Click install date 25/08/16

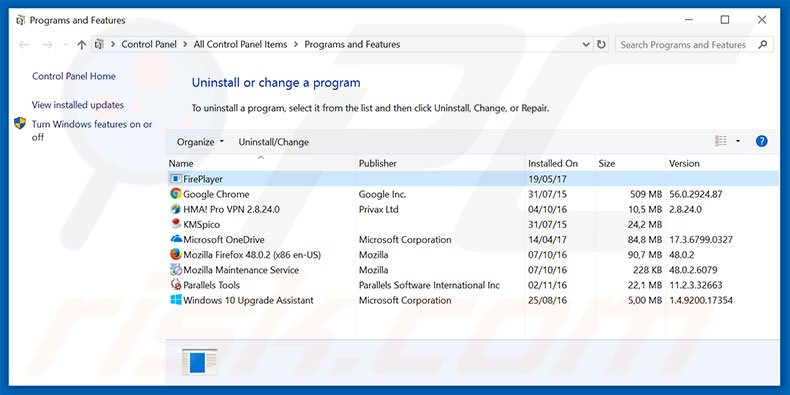point(547,300)
